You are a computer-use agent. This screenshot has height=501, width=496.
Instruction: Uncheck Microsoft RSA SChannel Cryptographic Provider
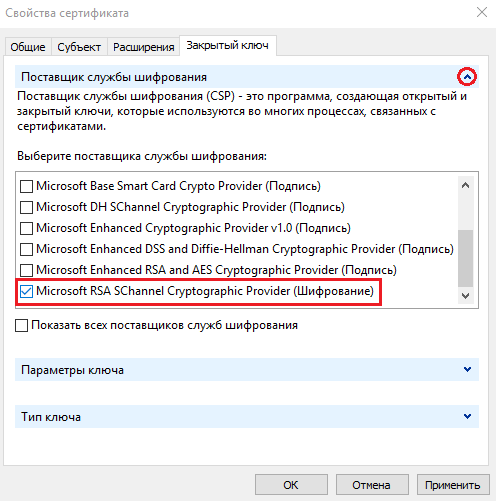[x=26, y=291]
